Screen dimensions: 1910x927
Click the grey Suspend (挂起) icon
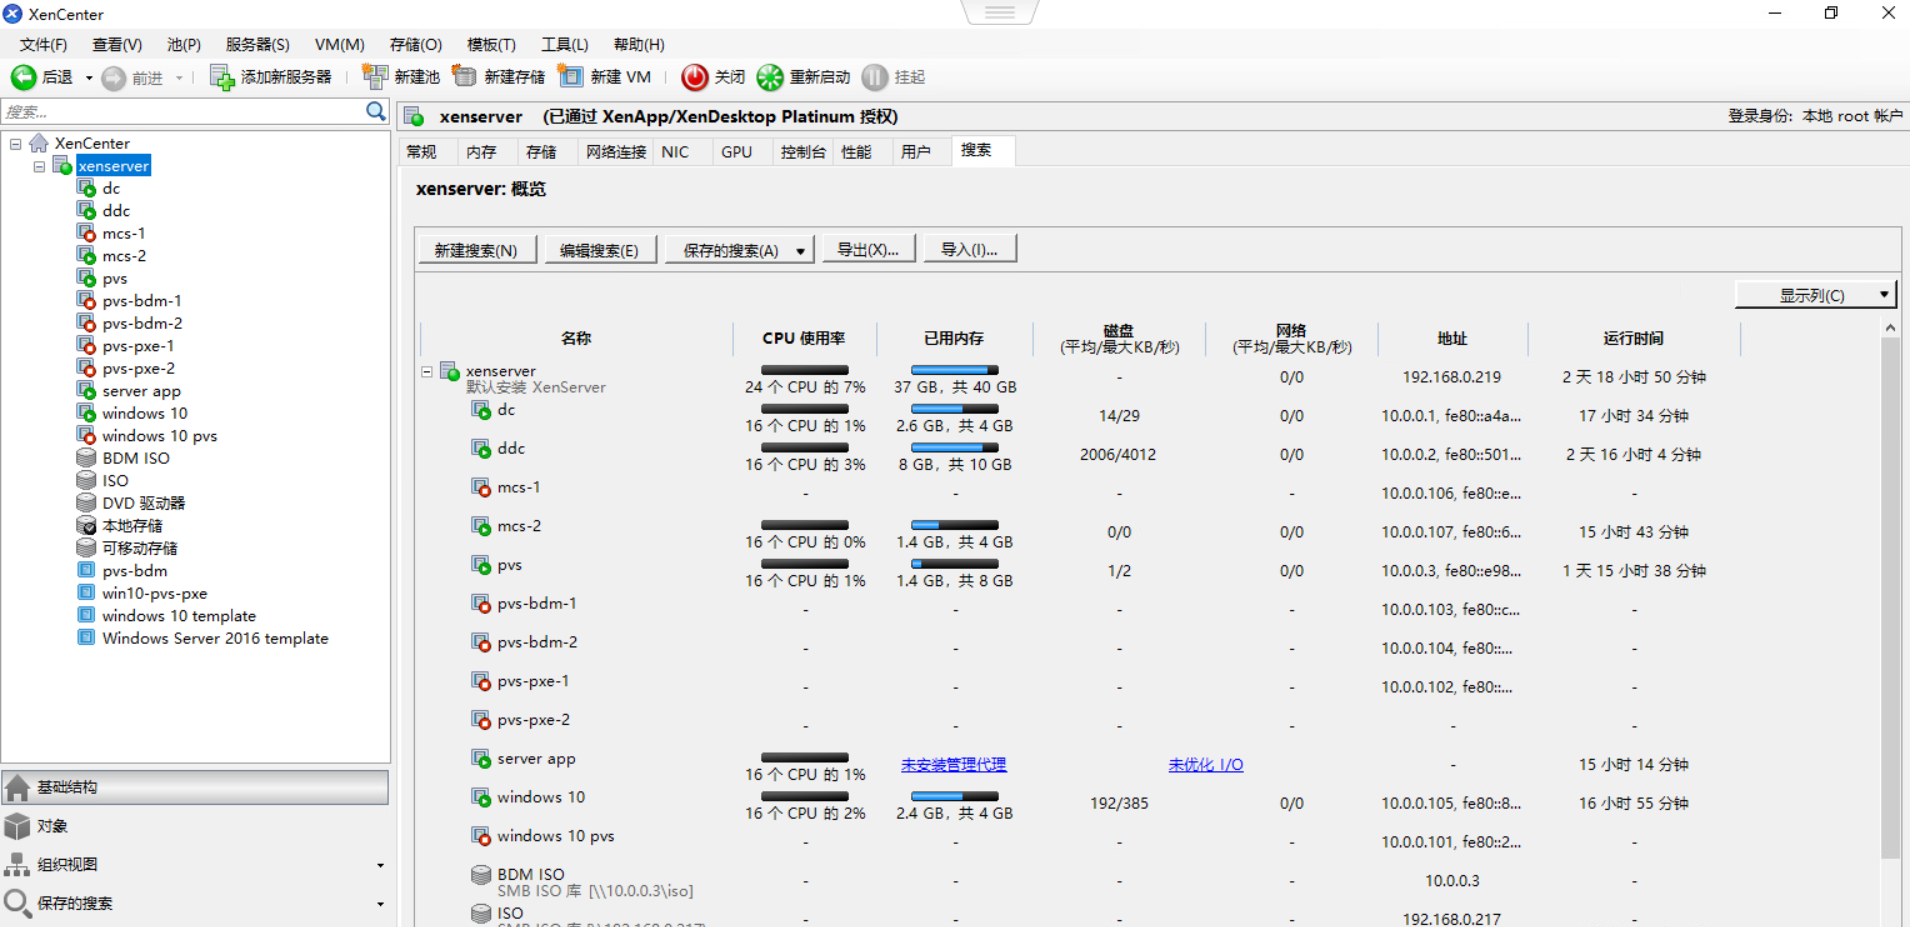click(x=874, y=77)
